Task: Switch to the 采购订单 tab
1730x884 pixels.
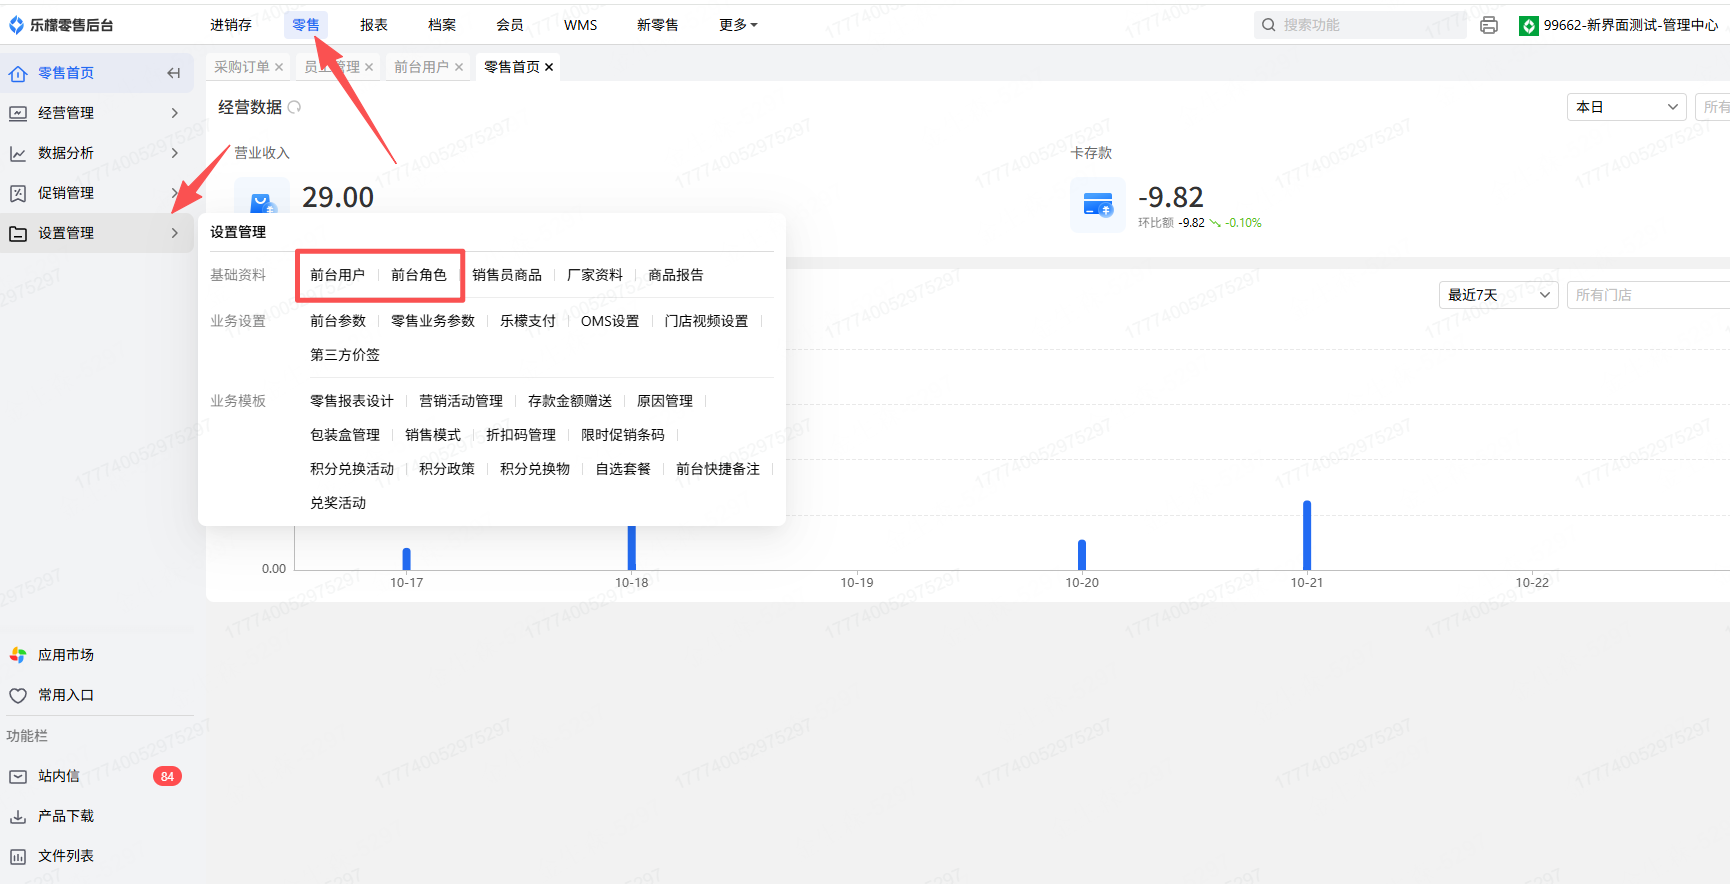Action: [x=242, y=67]
